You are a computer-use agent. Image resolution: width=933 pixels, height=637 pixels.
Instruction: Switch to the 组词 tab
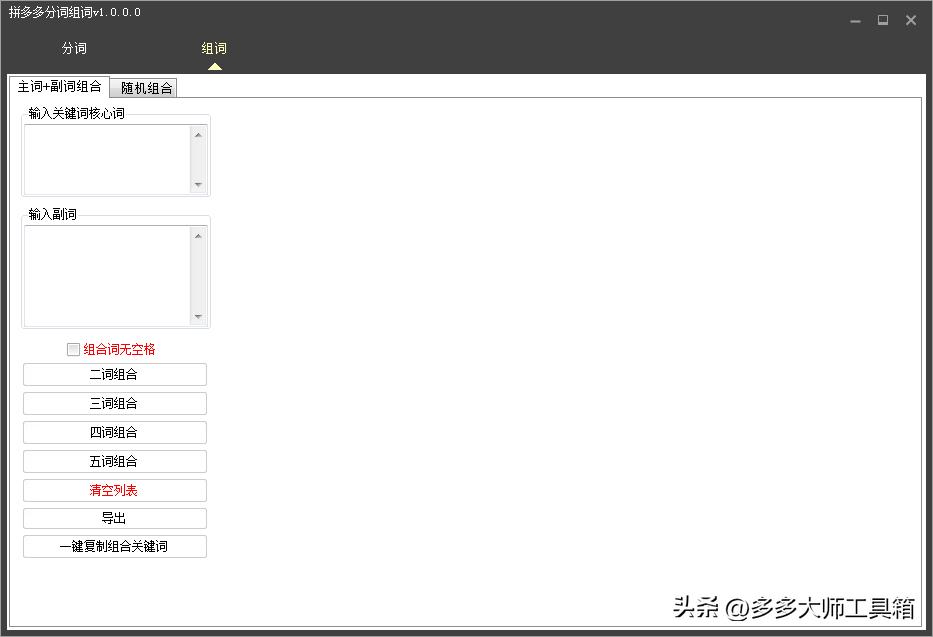[x=214, y=47]
